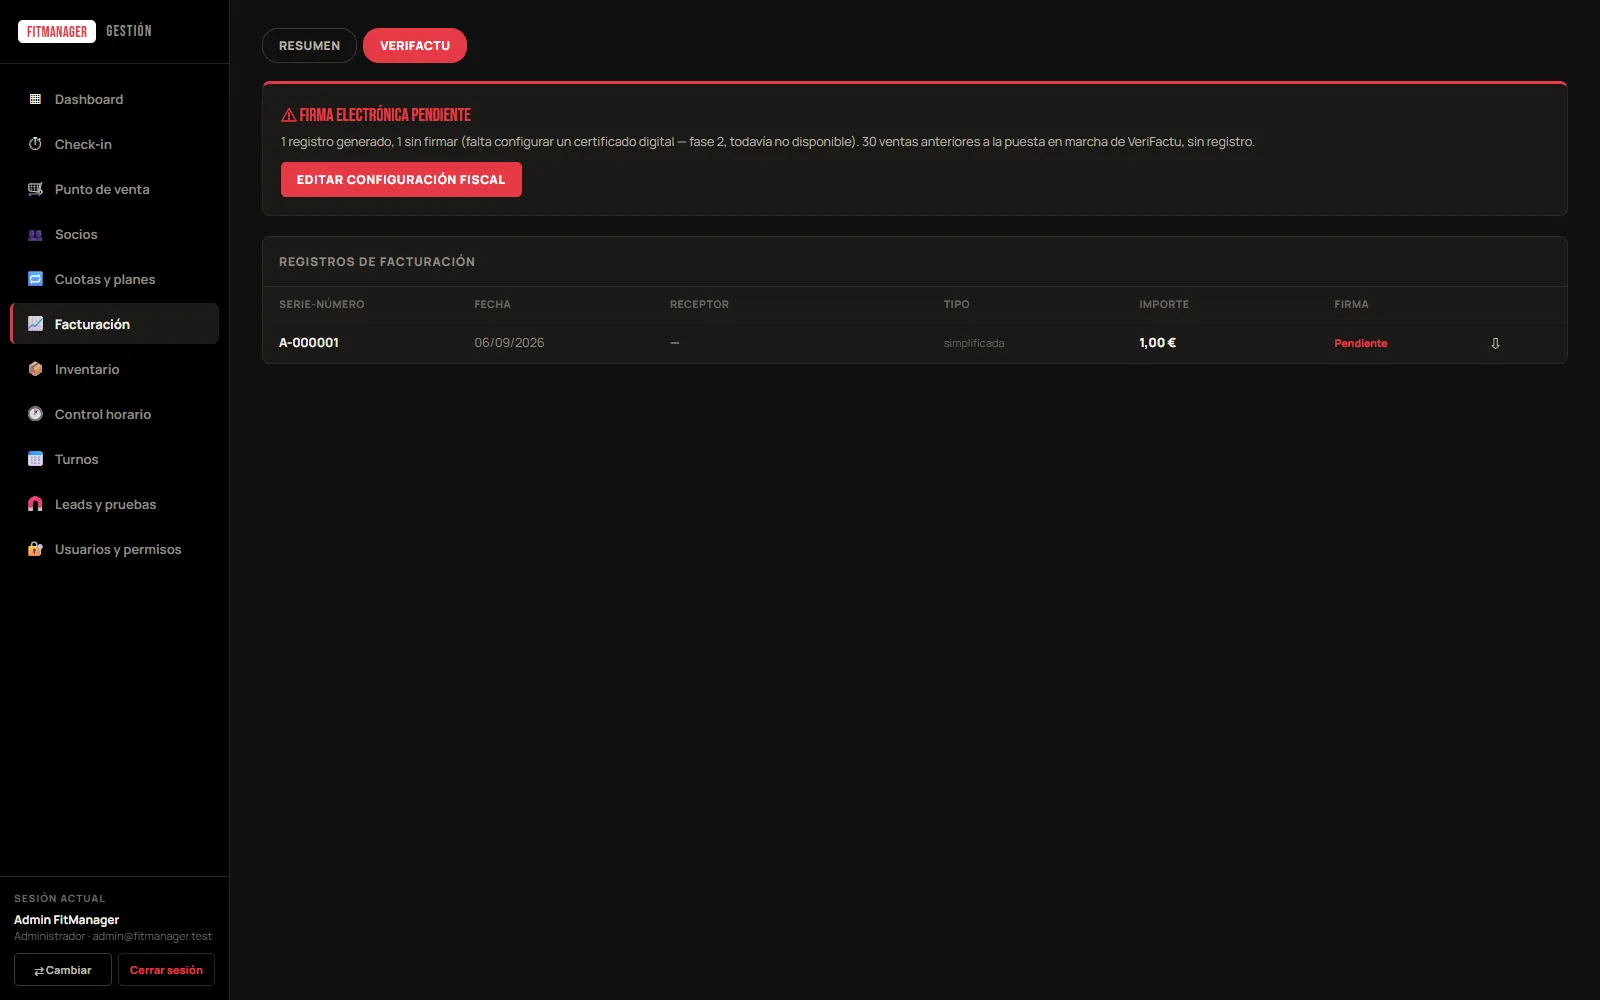
Task: Open the Inventario page
Action: click(114, 369)
